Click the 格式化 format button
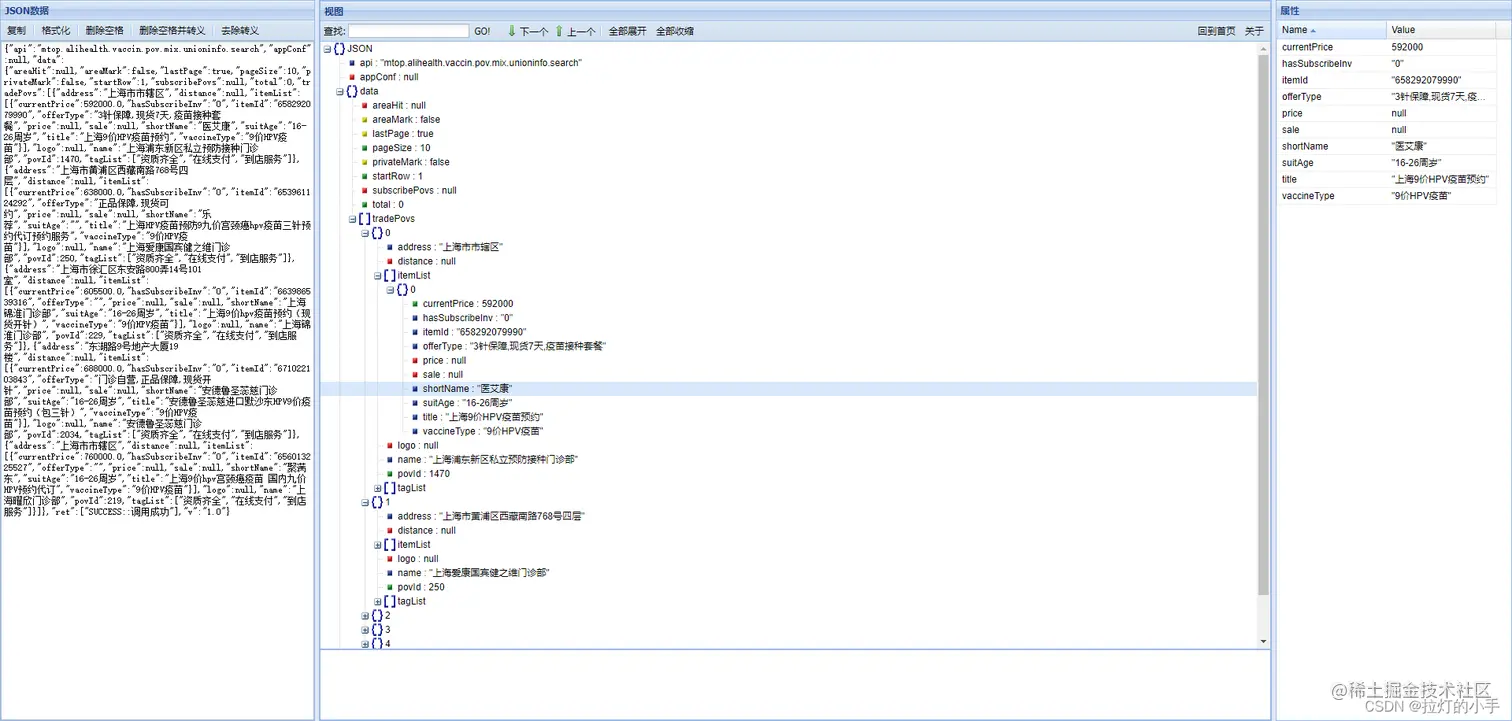1512x721 pixels. point(56,31)
